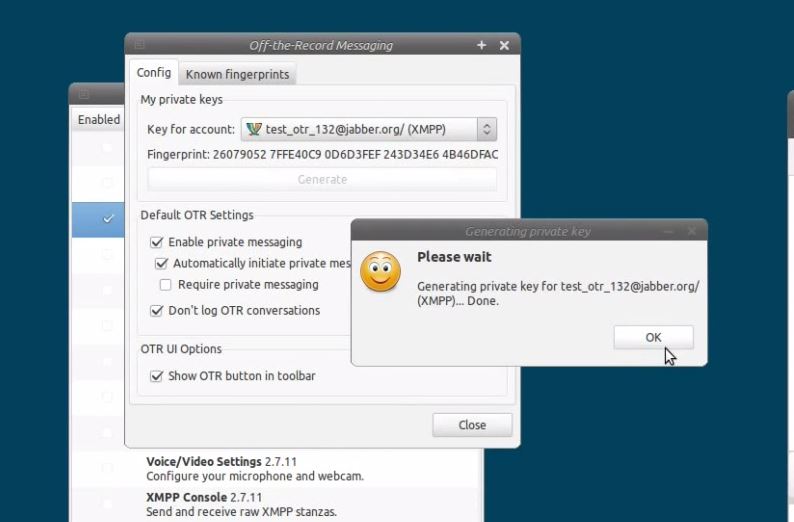The width and height of the screenshot is (794, 522).
Task: Uncheck Show OTR button in toolbar
Action: (156, 376)
